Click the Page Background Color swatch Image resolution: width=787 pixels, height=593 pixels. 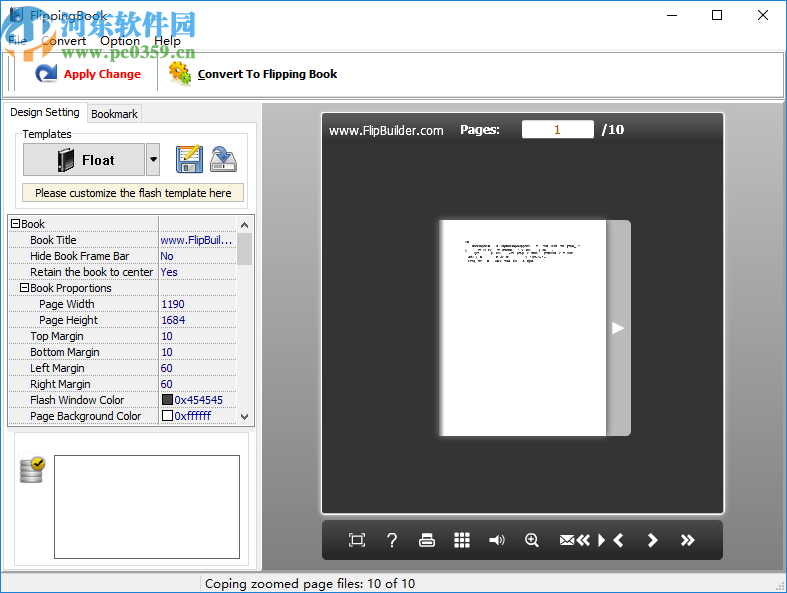tap(168, 416)
